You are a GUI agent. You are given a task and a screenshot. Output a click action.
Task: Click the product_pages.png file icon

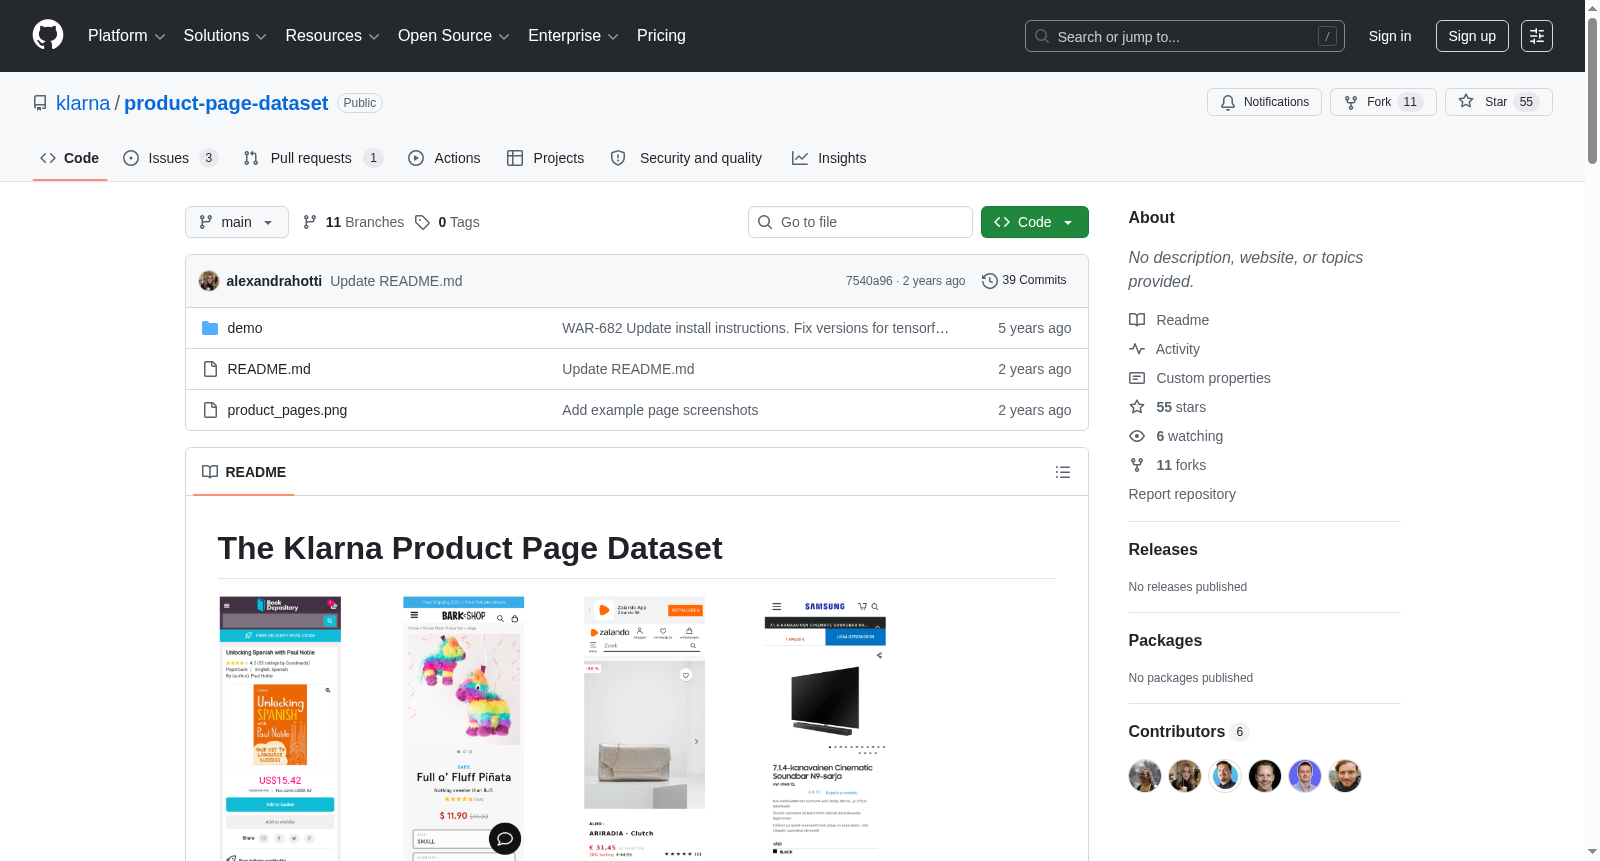point(210,410)
